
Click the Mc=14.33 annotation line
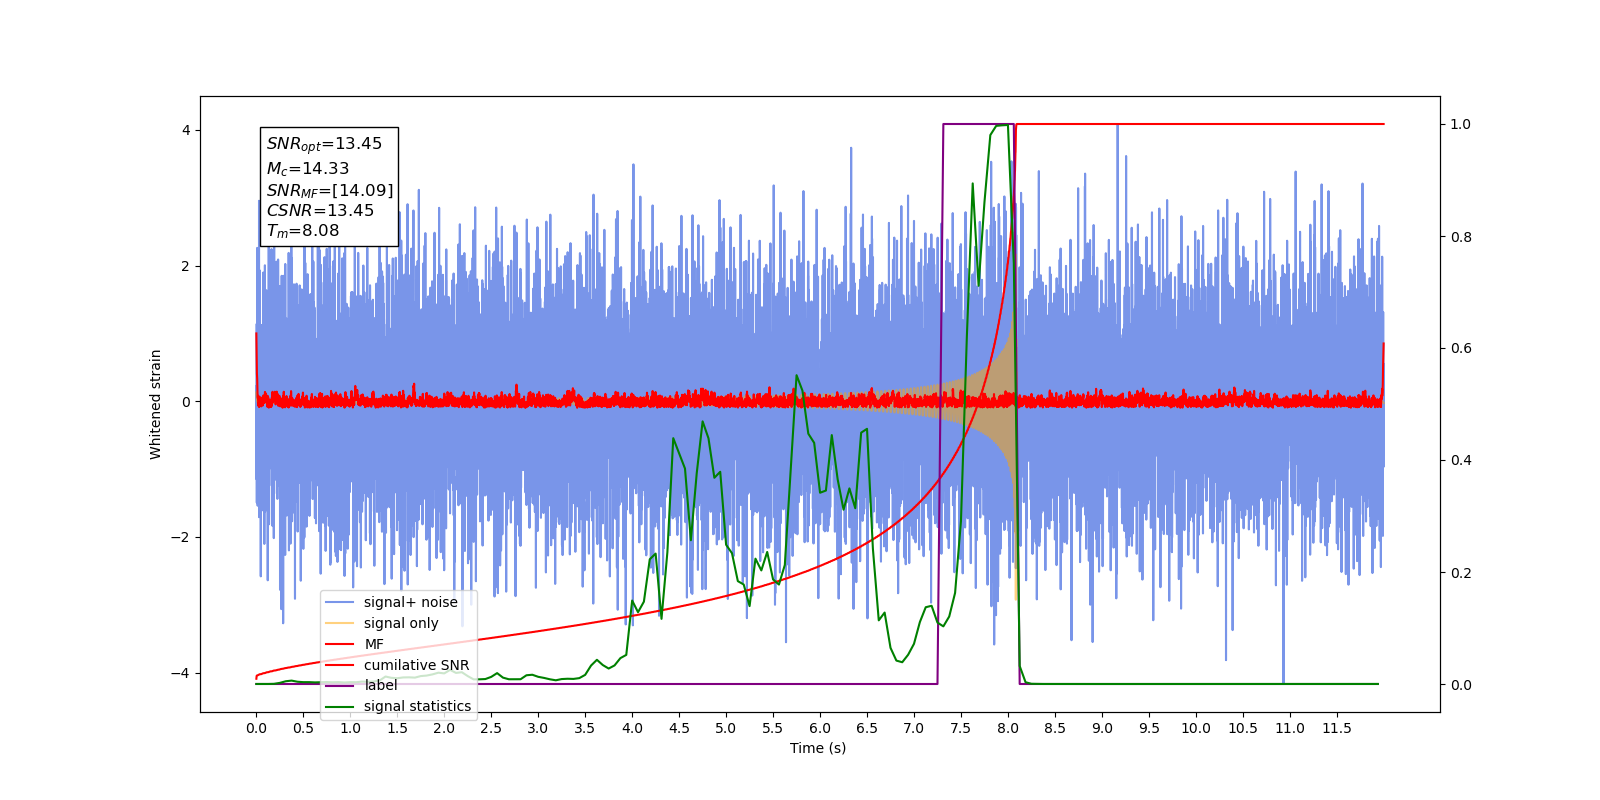pos(308,169)
